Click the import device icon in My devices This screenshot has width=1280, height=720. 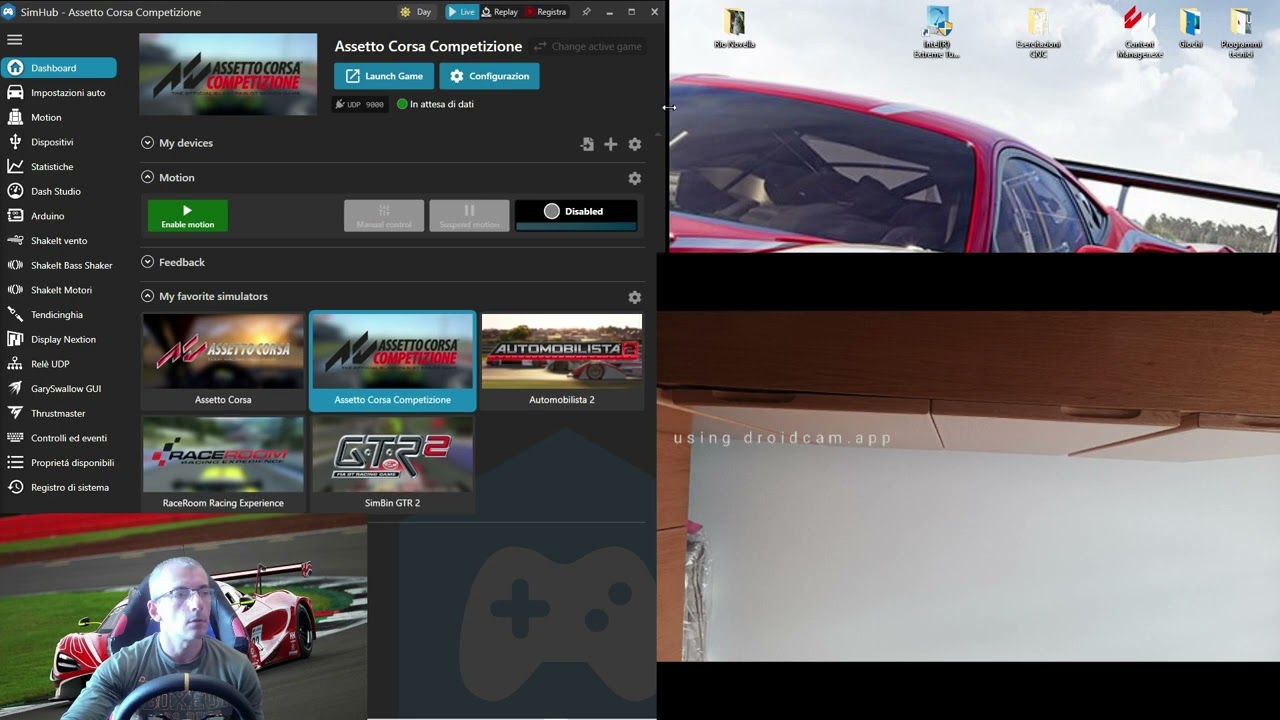click(x=587, y=144)
